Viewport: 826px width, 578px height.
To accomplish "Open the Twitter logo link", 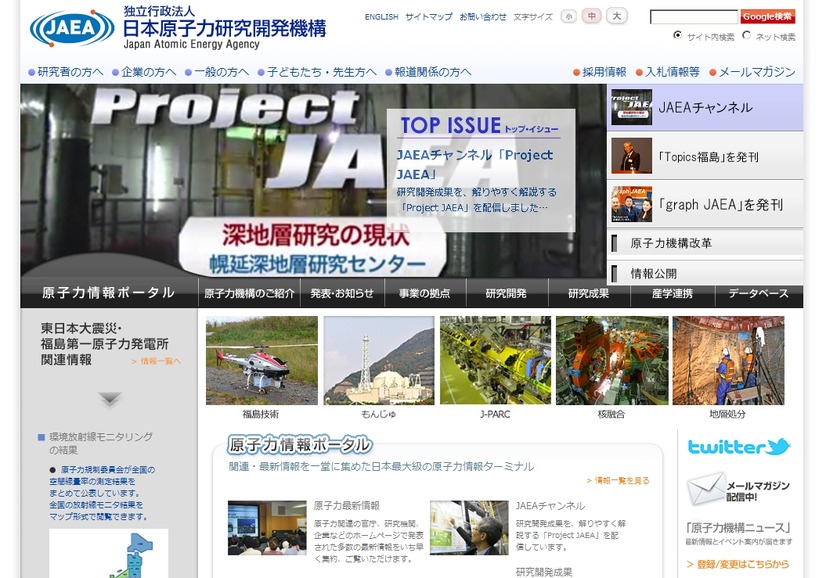I will [x=738, y=447].
